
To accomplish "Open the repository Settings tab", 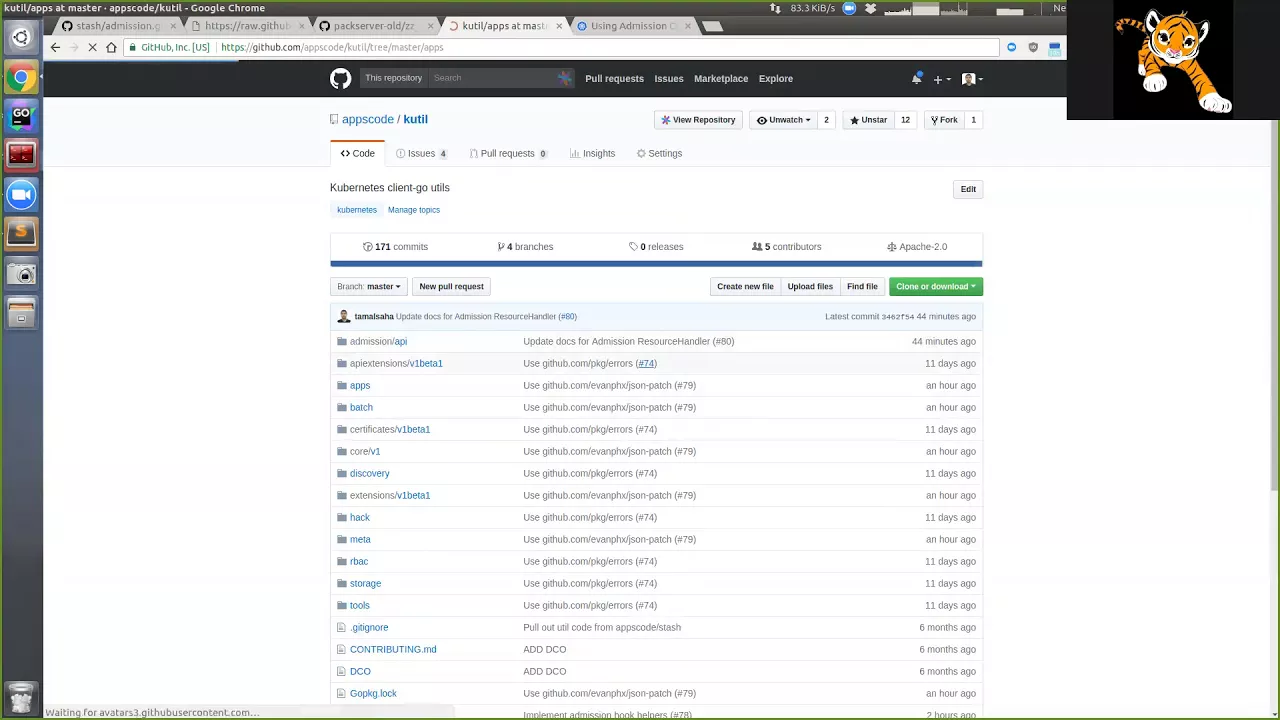I will pyautogui.click(x=659, y=153).
